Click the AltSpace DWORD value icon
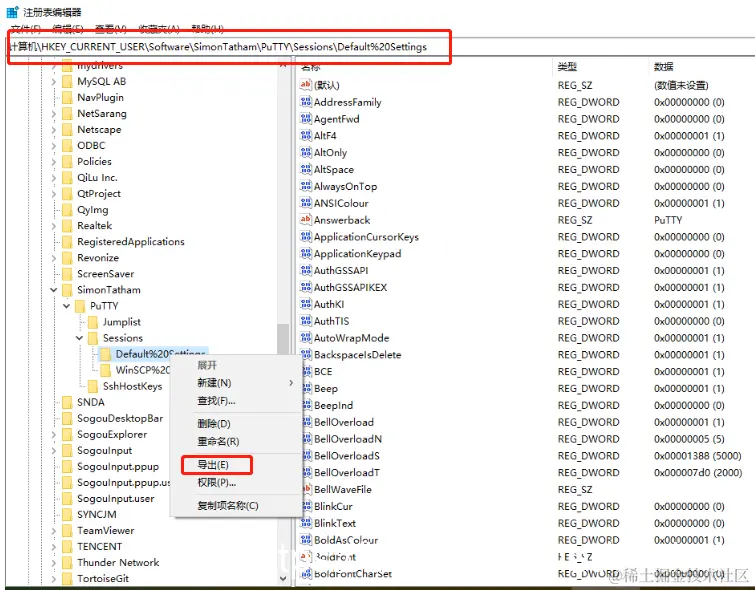This screenshot has width=755, height=590. (x=306, y=169)
